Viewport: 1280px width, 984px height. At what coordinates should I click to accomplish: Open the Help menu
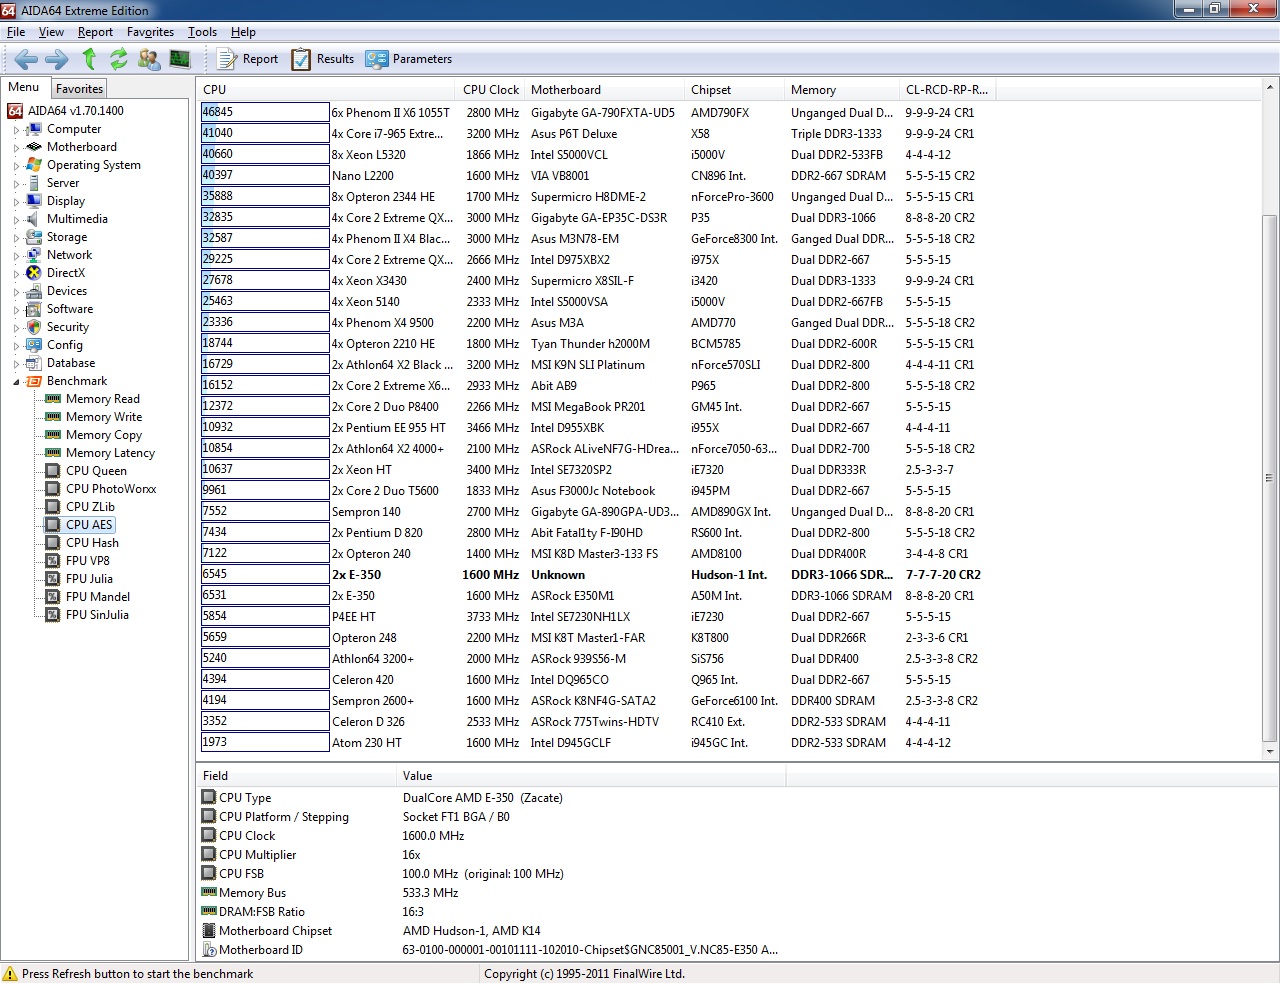(x=243, y=32)
